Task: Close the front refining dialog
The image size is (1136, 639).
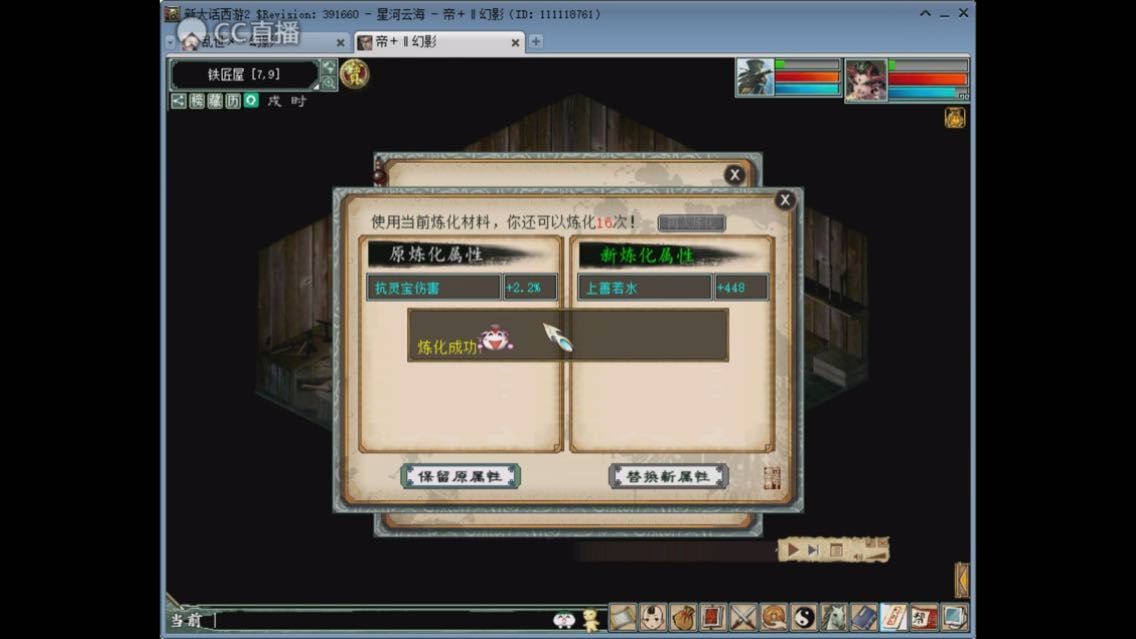Action: tap(785, 200)
